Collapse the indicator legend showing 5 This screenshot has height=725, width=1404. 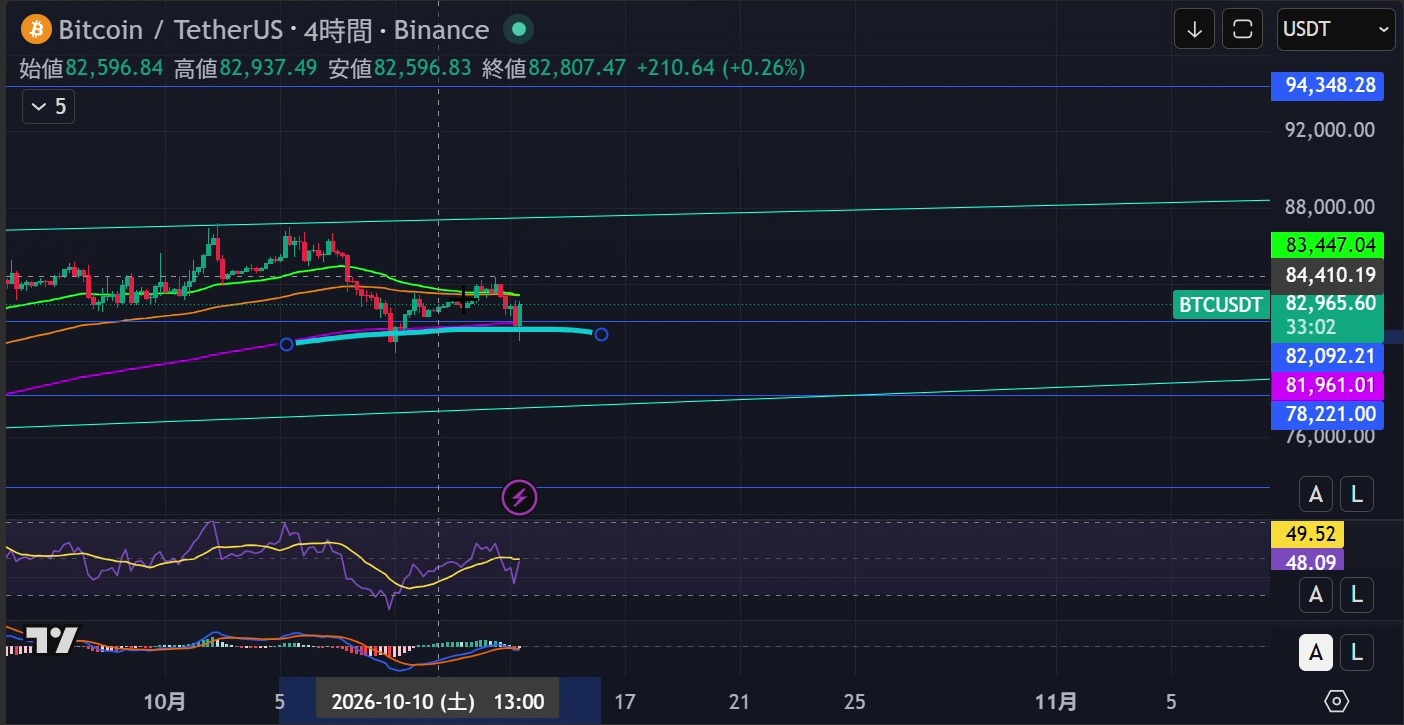pos(48,106)
